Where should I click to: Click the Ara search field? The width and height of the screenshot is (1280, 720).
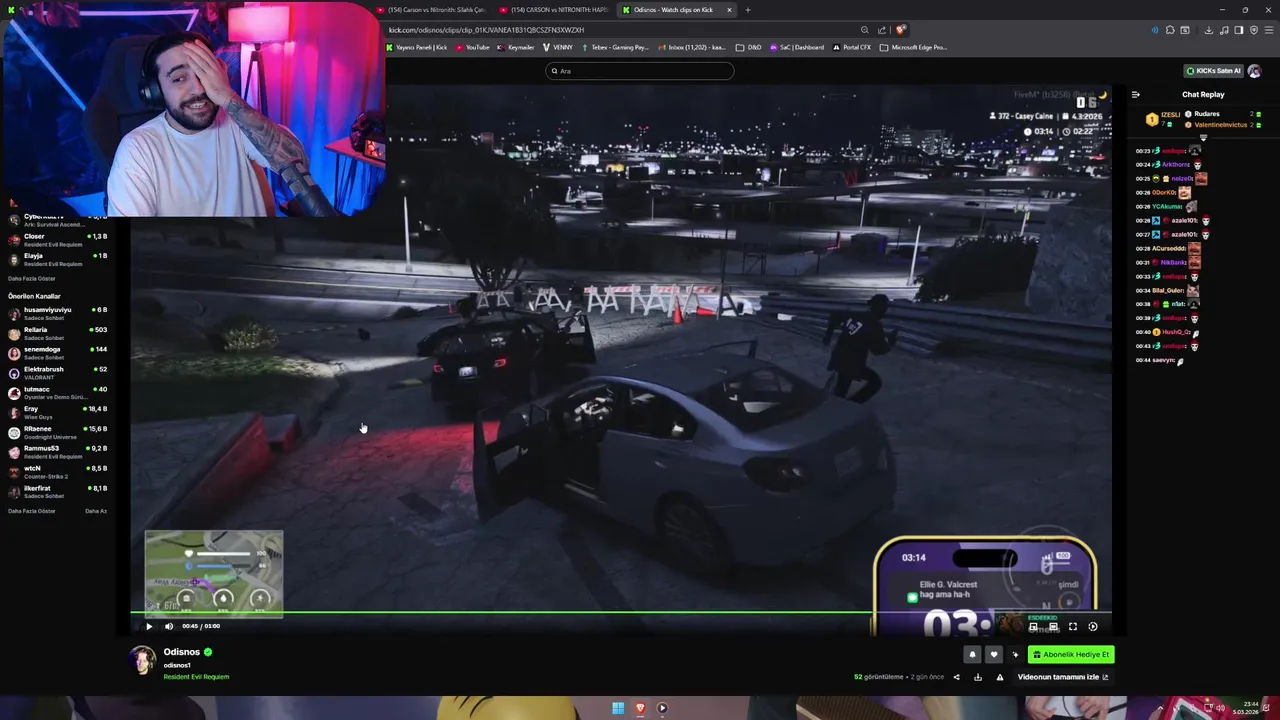640,71
